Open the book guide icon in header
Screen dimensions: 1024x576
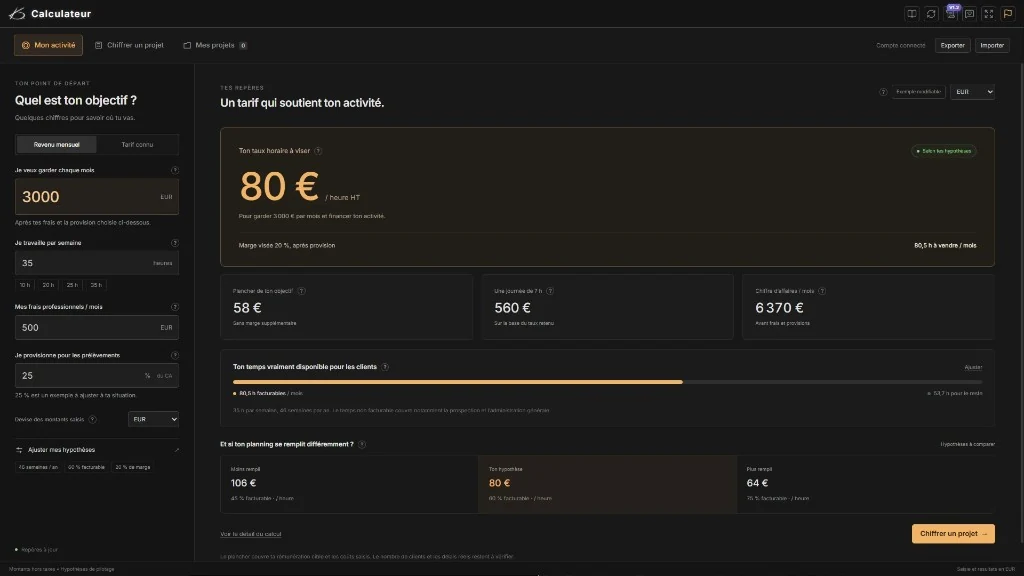(x=912, y=14)
